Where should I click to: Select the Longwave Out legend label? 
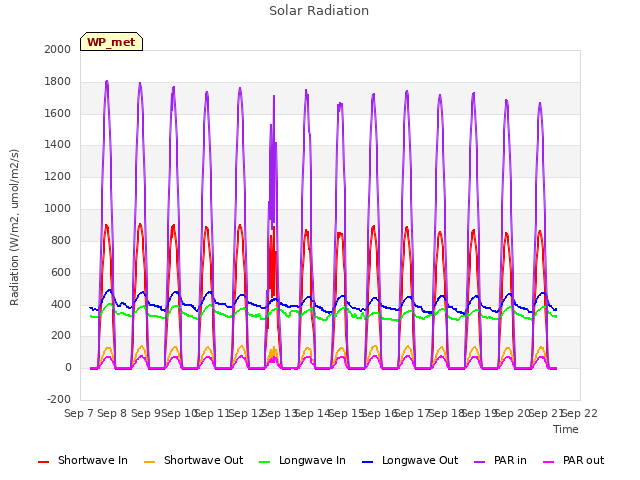[x=420, y=460]
